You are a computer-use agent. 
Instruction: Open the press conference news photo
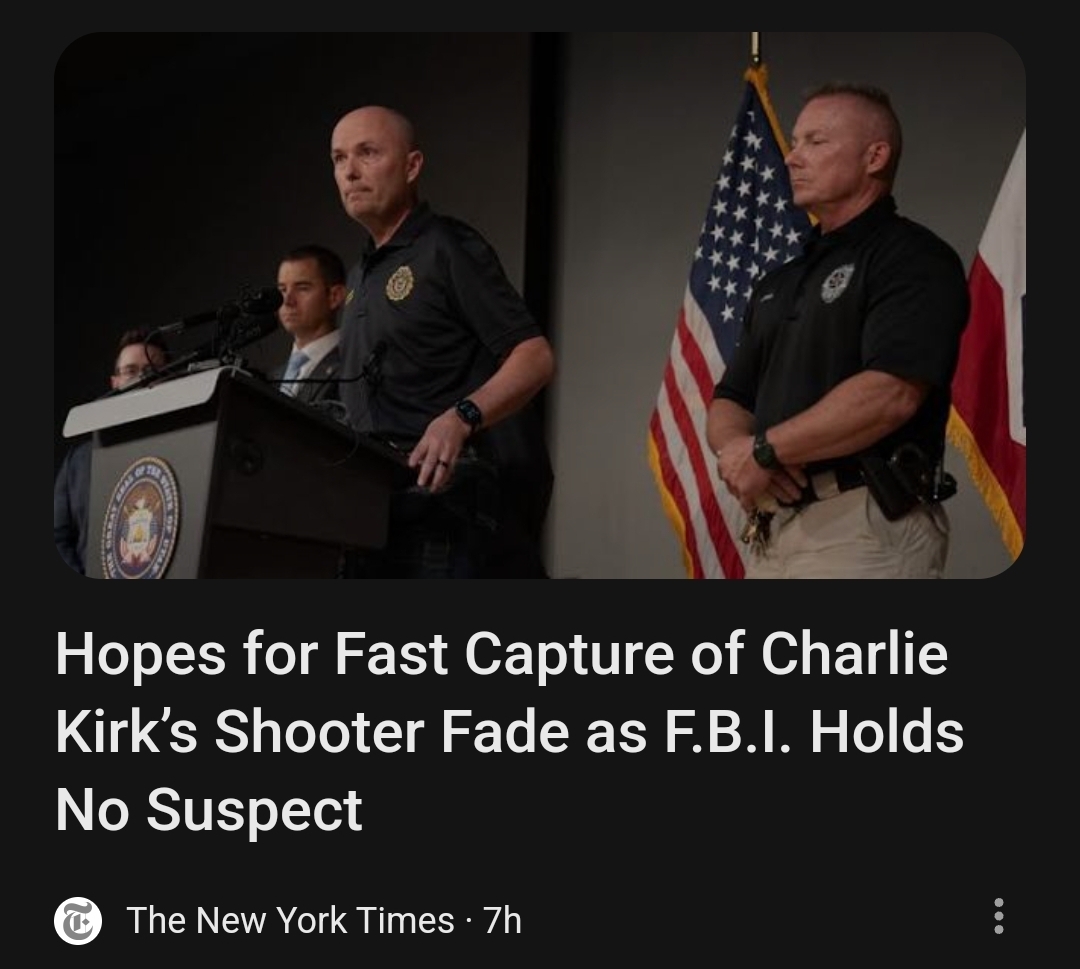539,305
